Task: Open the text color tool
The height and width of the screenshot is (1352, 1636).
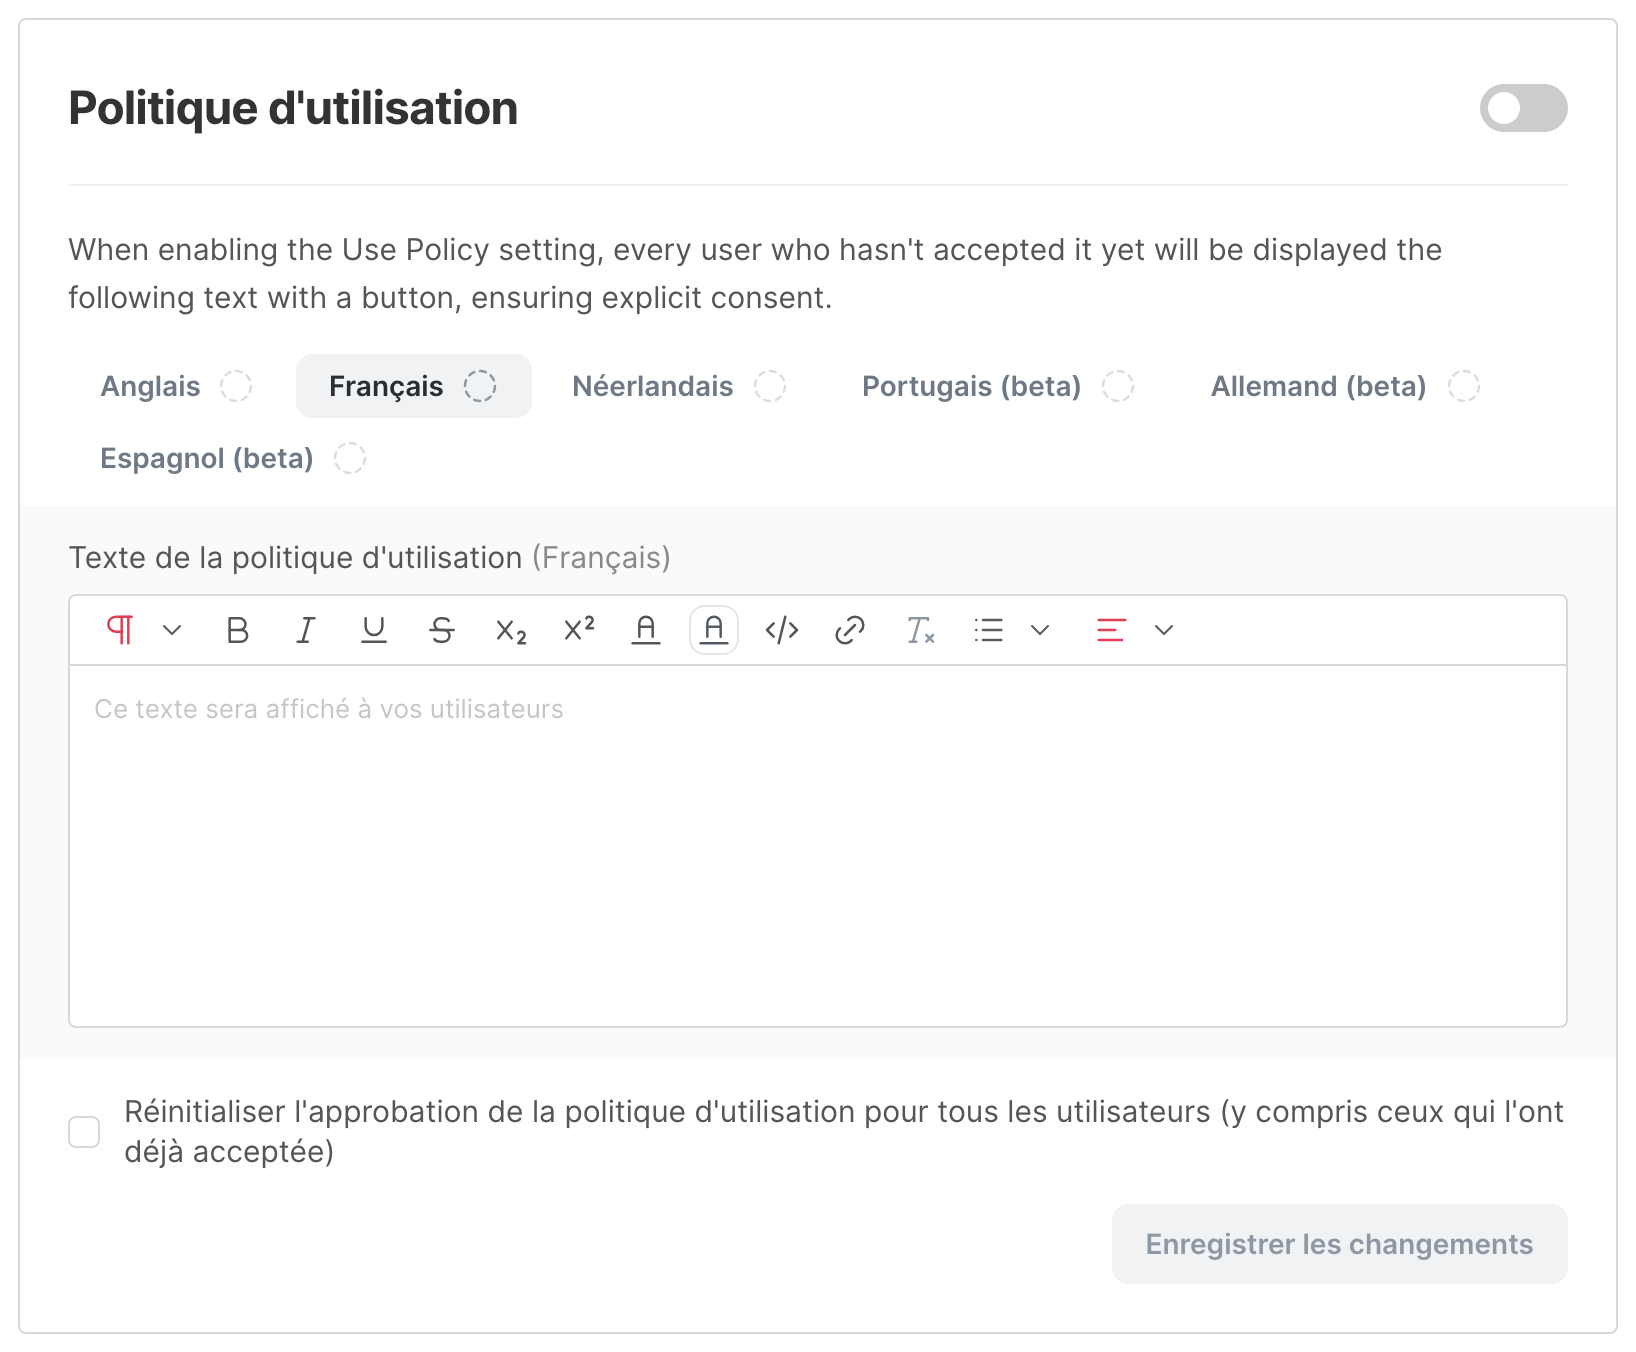Action: pyautogui.click(x=646, y=630)
